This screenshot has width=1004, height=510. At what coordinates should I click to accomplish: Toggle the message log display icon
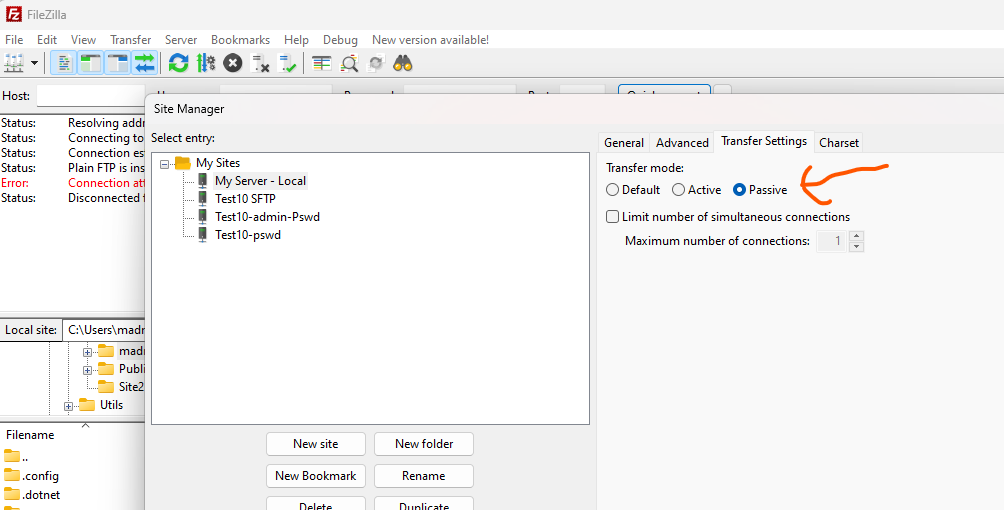63,63
